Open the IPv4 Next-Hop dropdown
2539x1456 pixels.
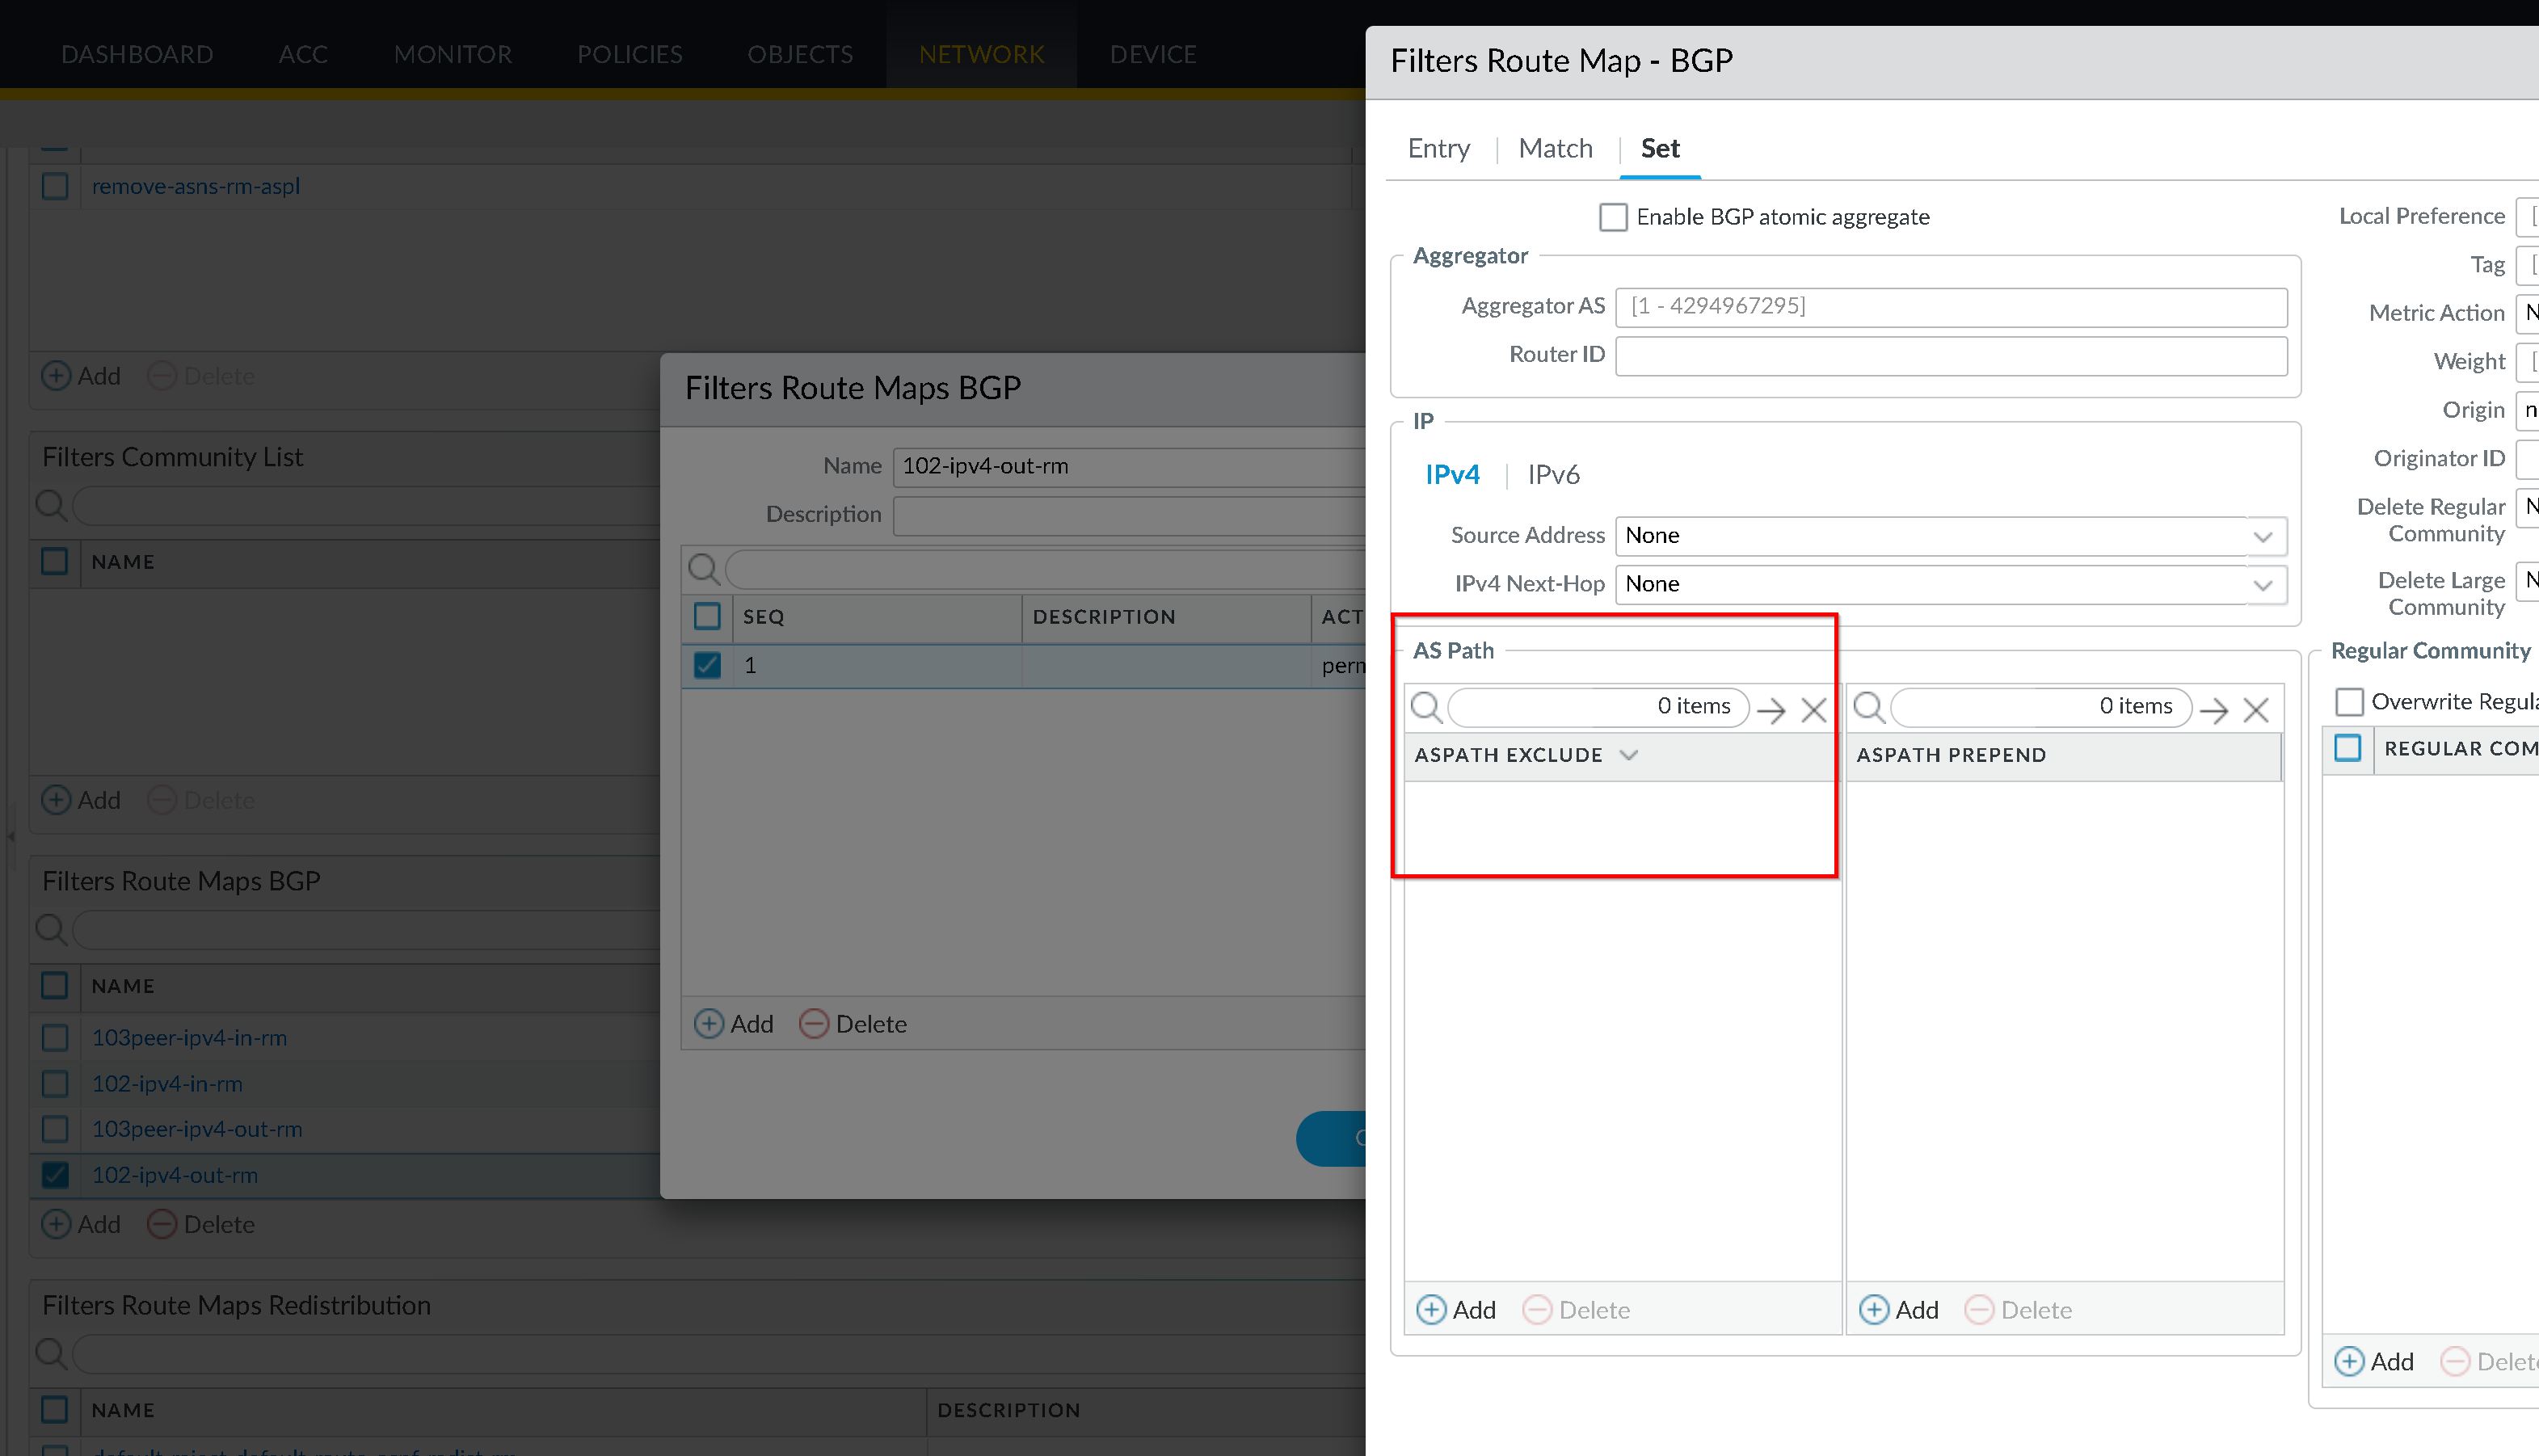[x=2262, y=585]
